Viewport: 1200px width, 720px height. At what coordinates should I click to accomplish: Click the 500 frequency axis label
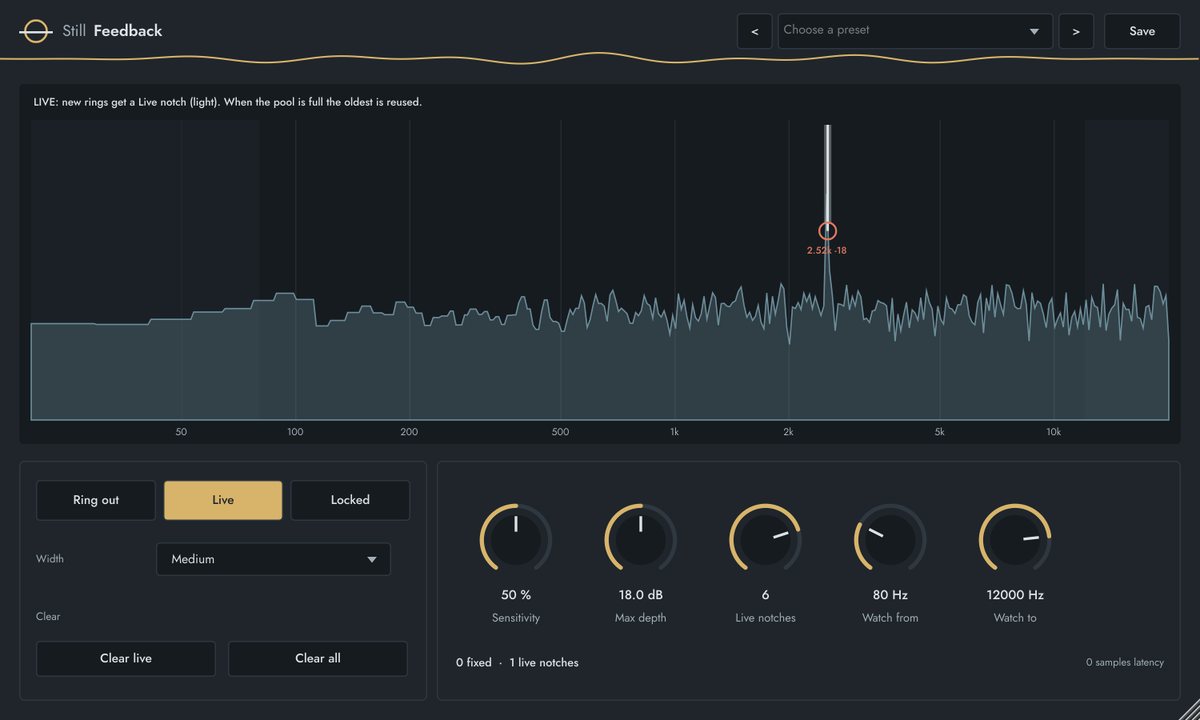point(560,432)
